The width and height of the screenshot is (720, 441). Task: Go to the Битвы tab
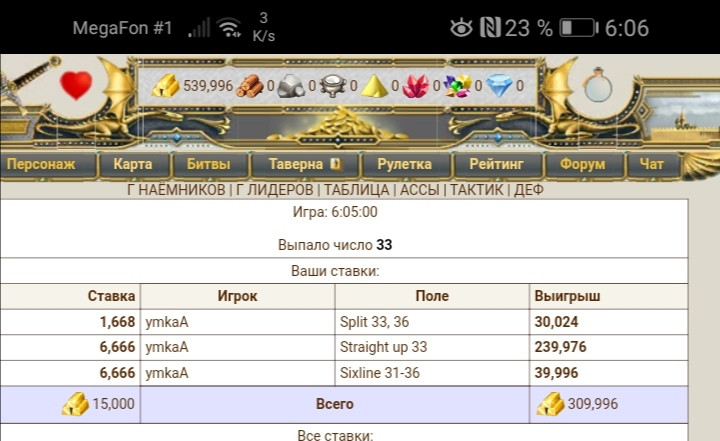click(x=208, y=164)
